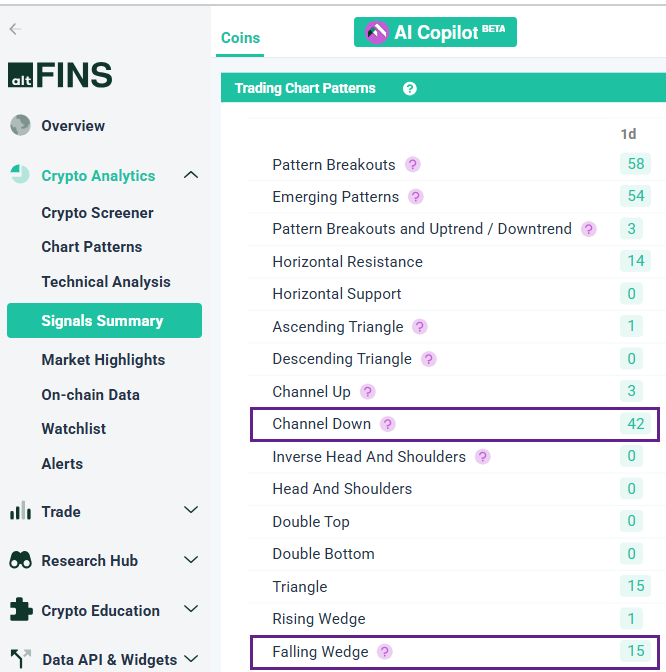Click the help icon beside Ascending Triangle
The width and height of the screenshot is (666, 672).
coord(420,327)
